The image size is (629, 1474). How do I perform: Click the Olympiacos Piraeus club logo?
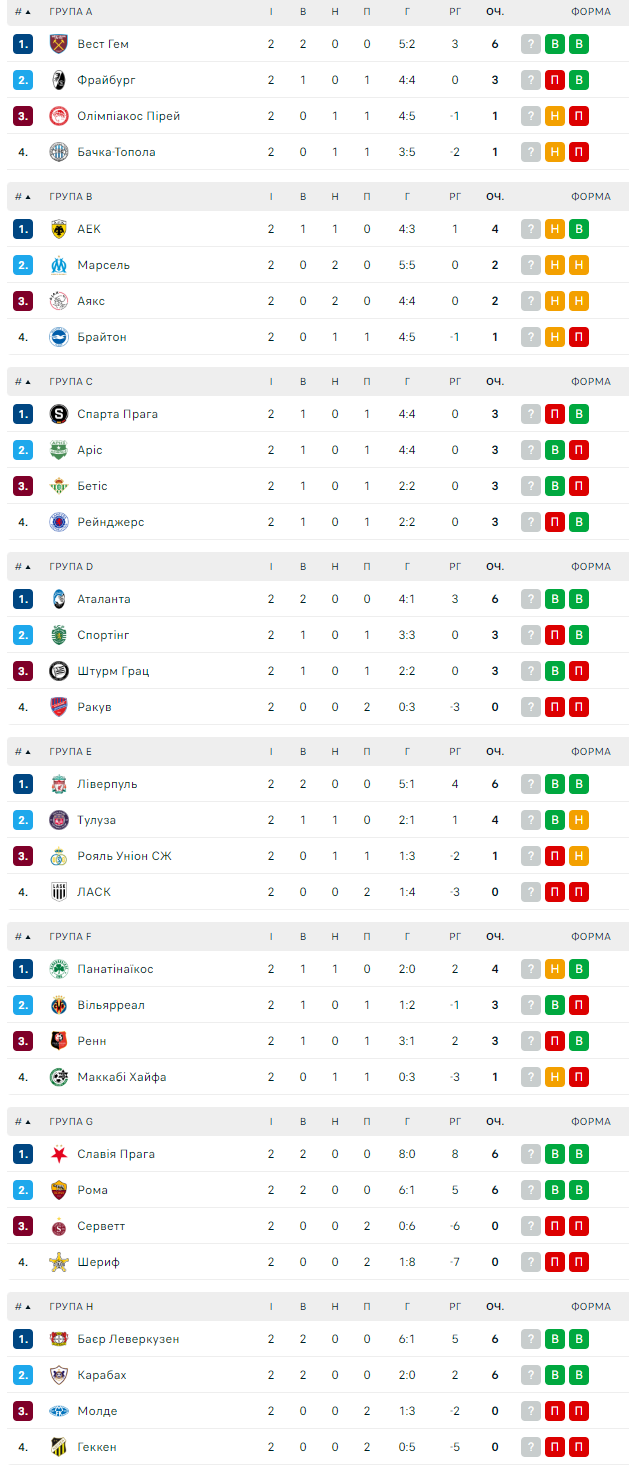(58, 116)
